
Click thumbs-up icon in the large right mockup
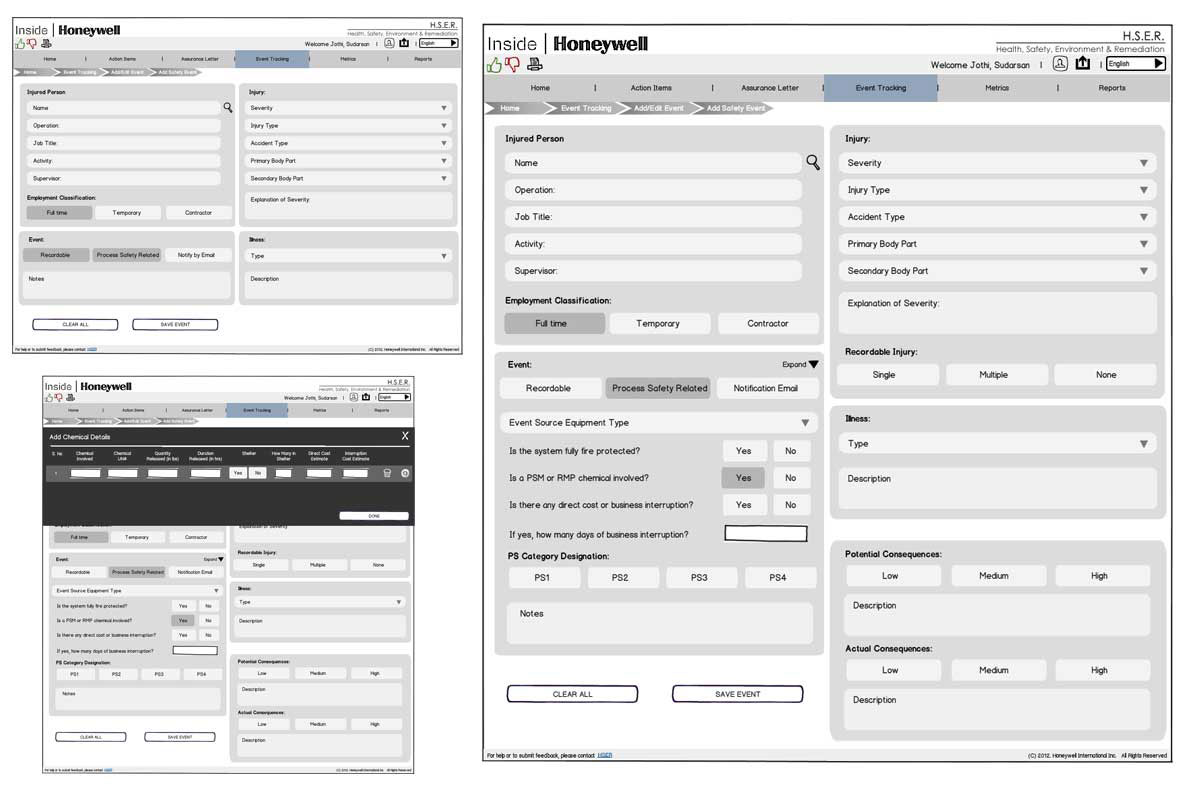[x=494, y=65]
